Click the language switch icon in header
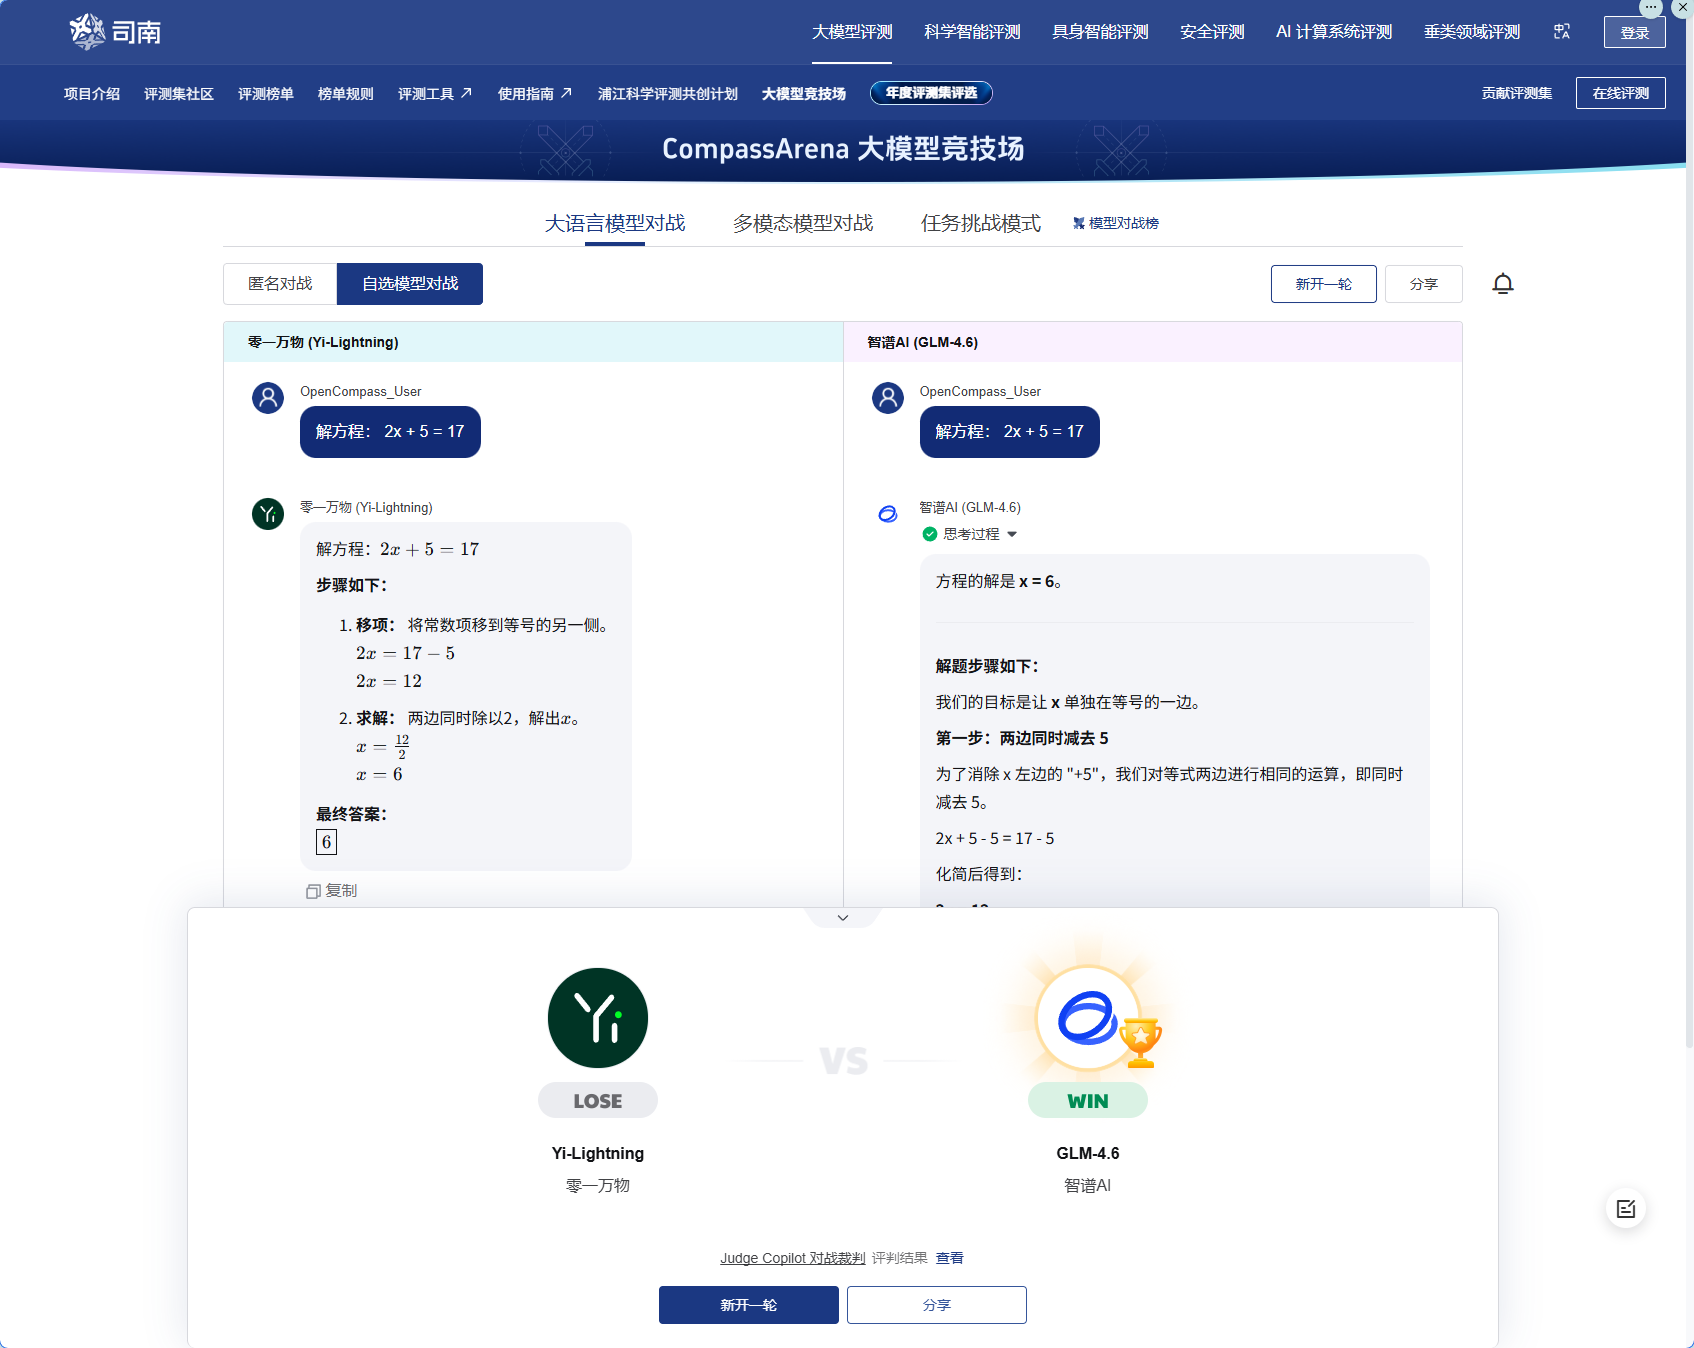 point(1562,32)
